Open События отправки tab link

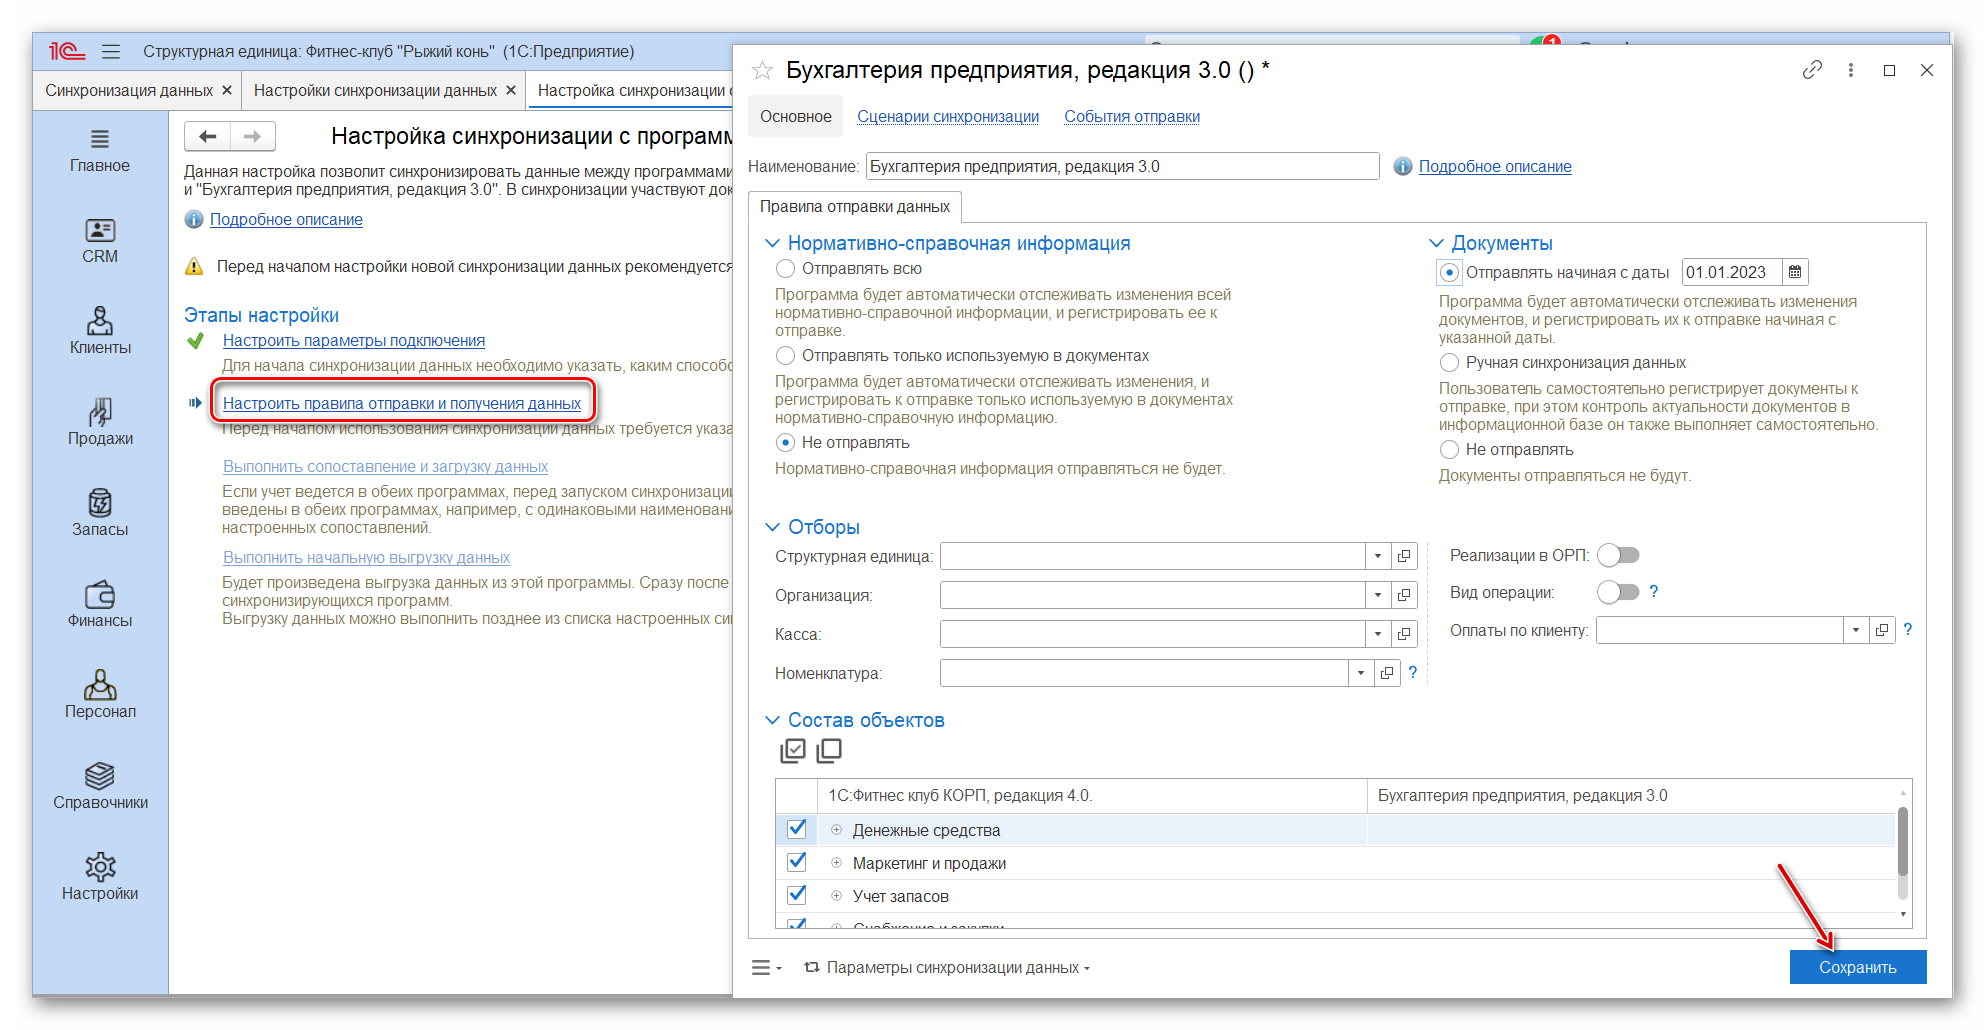click(1132, 117)
